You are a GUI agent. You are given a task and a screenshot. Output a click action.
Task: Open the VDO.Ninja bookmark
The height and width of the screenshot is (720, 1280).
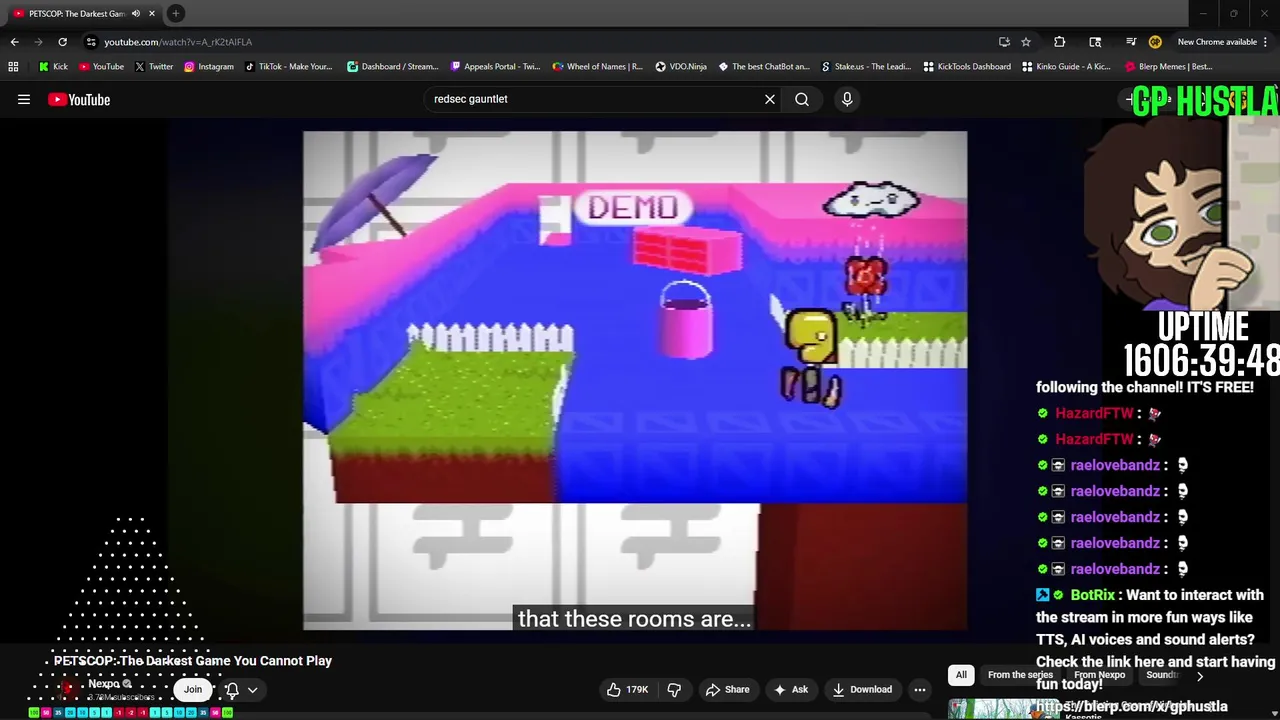pyautogui.click(x=681, y=66)
